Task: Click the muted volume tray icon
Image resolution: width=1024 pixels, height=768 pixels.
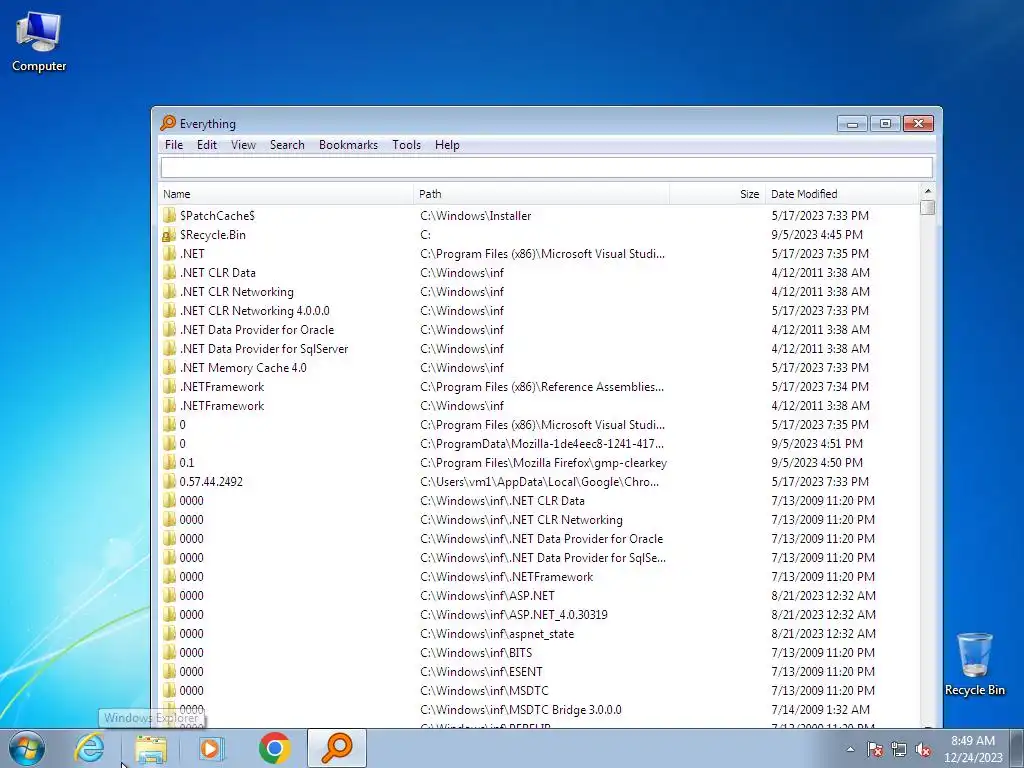Action: click(923, 749)
